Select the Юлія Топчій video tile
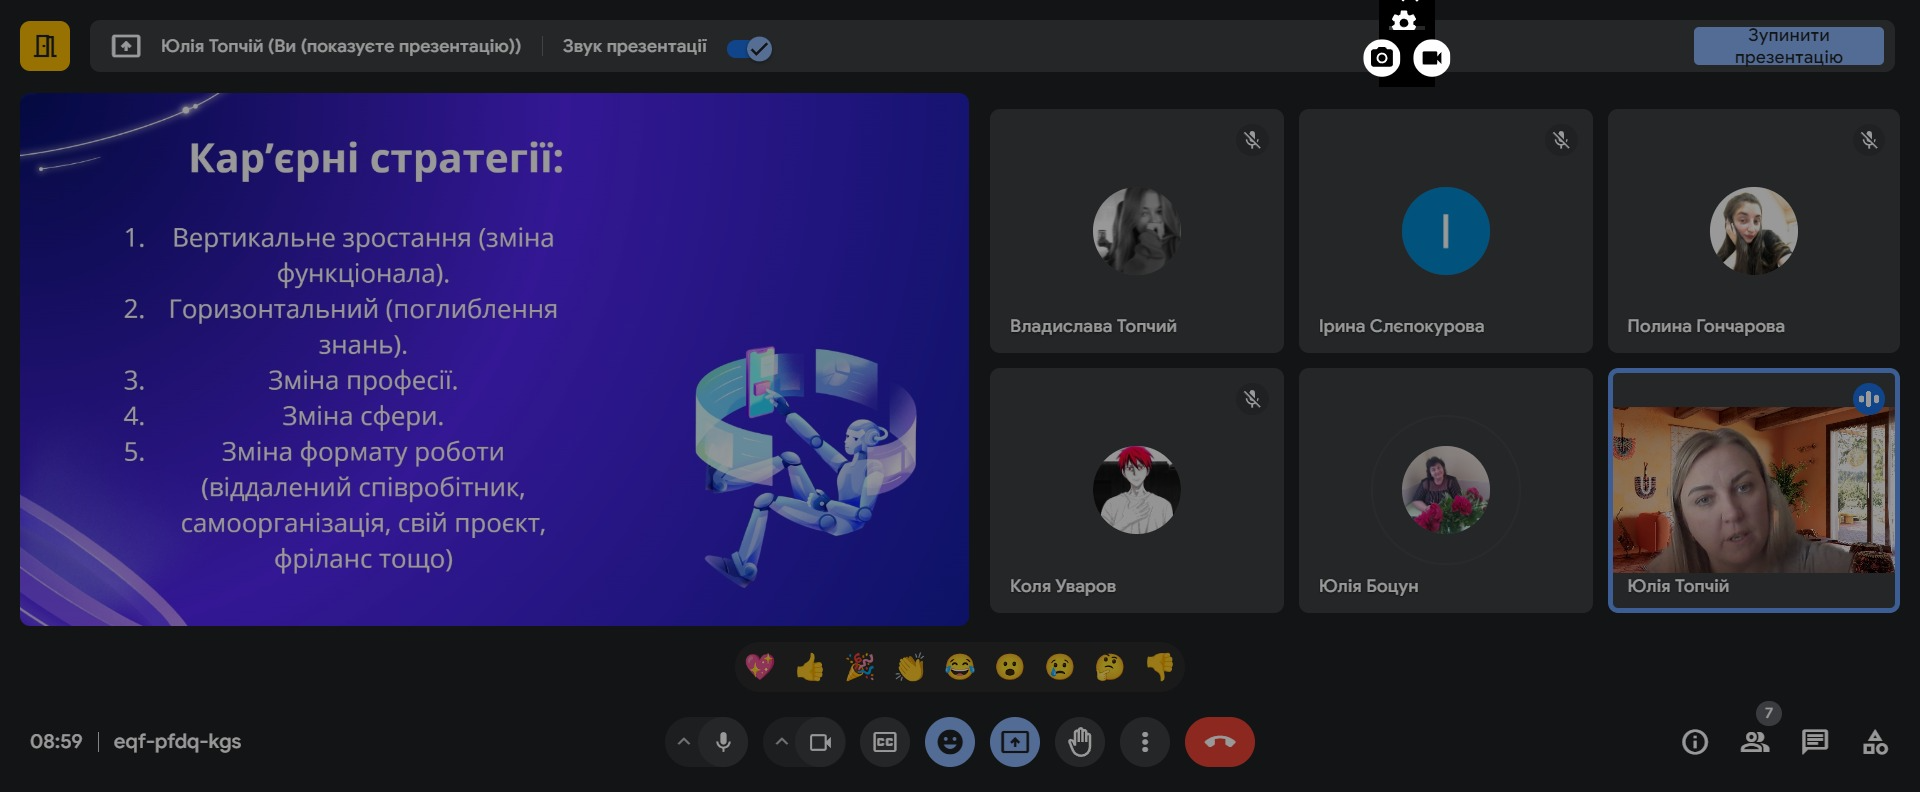Image resolution: width=1920 pixels, height=792 pixels. 1753,490
